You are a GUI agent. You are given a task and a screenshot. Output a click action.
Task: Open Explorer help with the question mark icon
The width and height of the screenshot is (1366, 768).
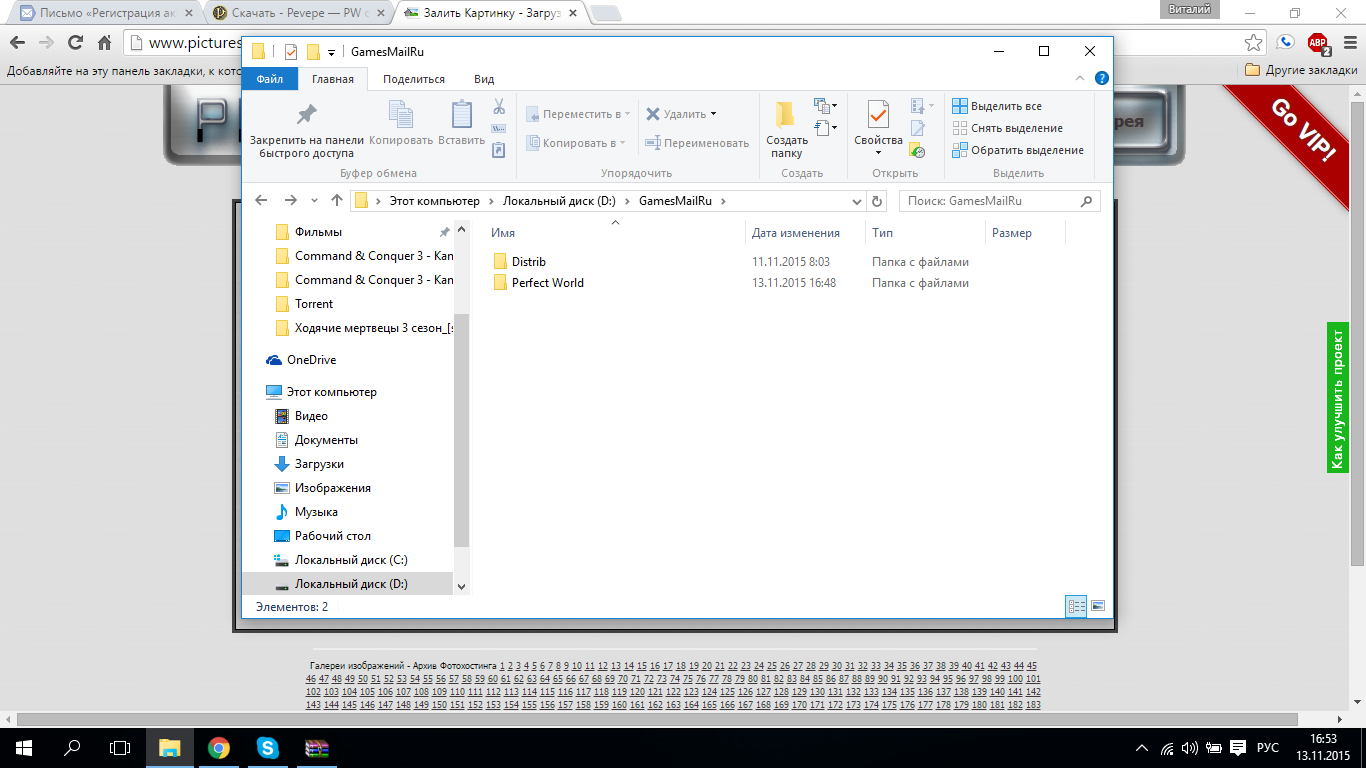[x=1101, y=79]
